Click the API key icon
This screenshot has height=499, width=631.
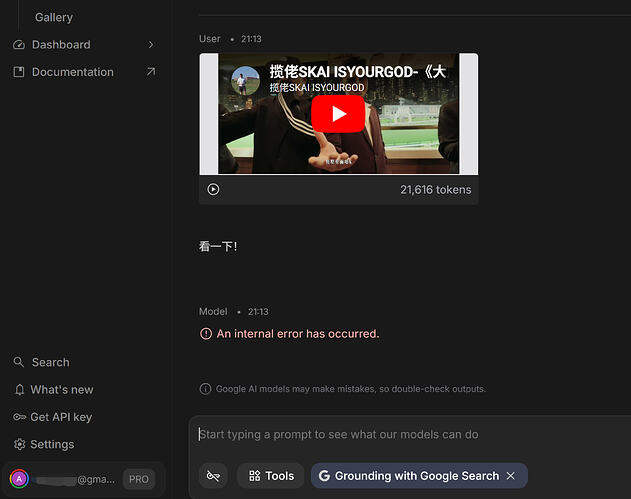pyautogui.click(x=19, y=417)
